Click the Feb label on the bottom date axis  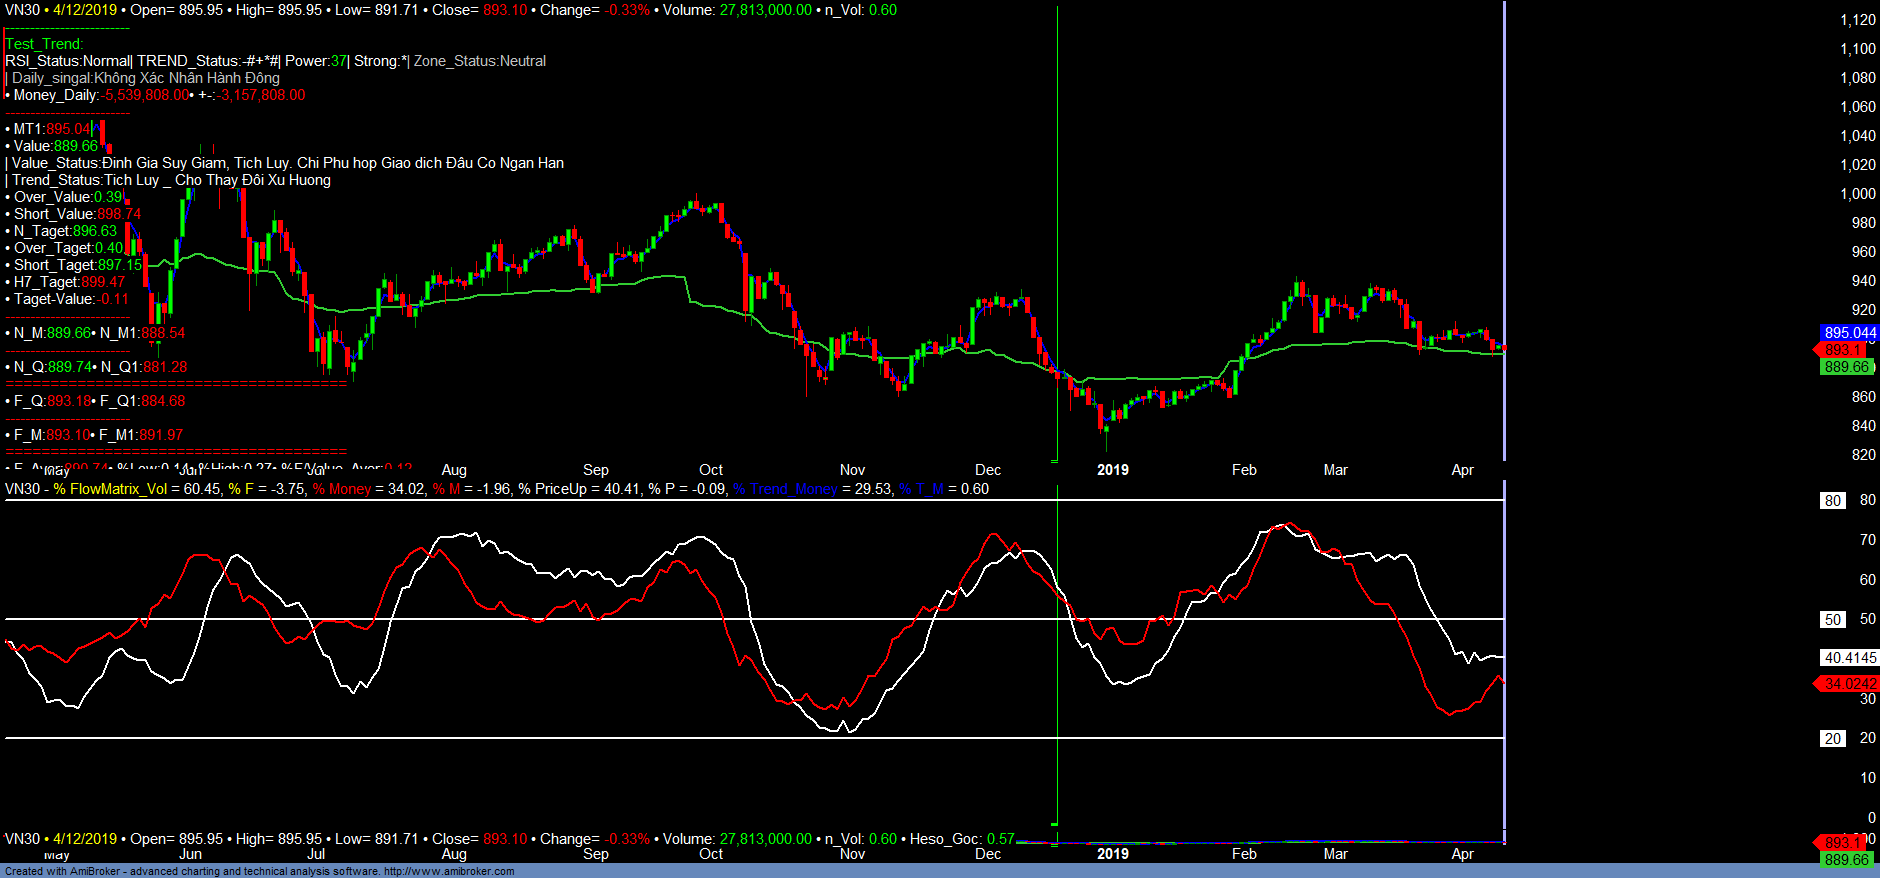(x=1244, y=854)
